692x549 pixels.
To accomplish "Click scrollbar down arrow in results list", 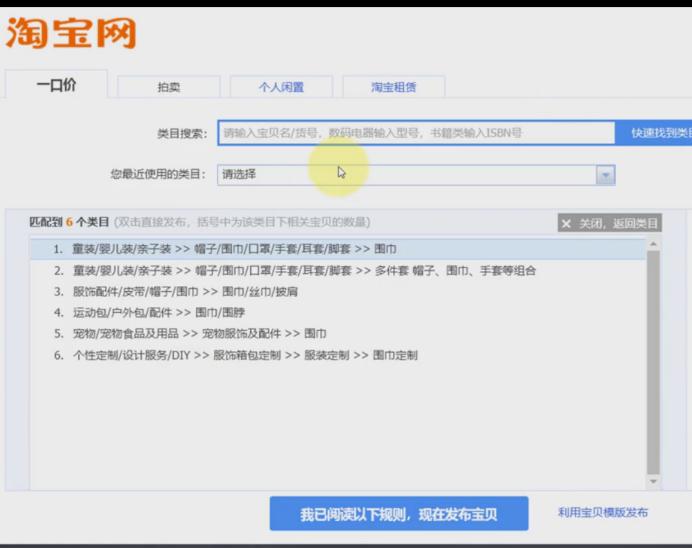I will tap(654, 481).
